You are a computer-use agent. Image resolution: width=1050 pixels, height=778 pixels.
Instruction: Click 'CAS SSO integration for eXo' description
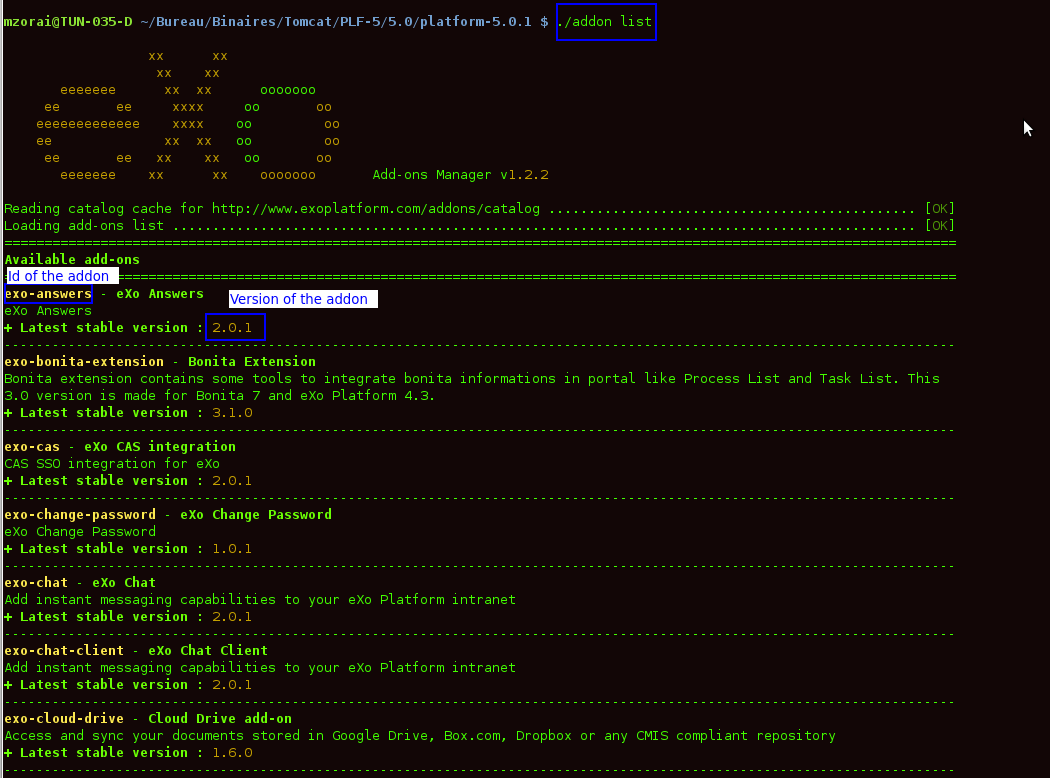click(112, 463)
